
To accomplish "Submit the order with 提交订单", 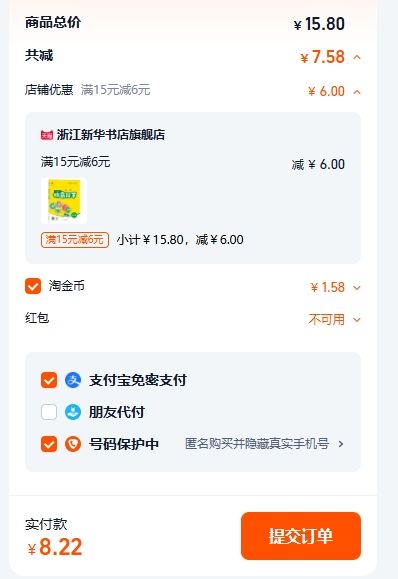I will coord(301,536).
